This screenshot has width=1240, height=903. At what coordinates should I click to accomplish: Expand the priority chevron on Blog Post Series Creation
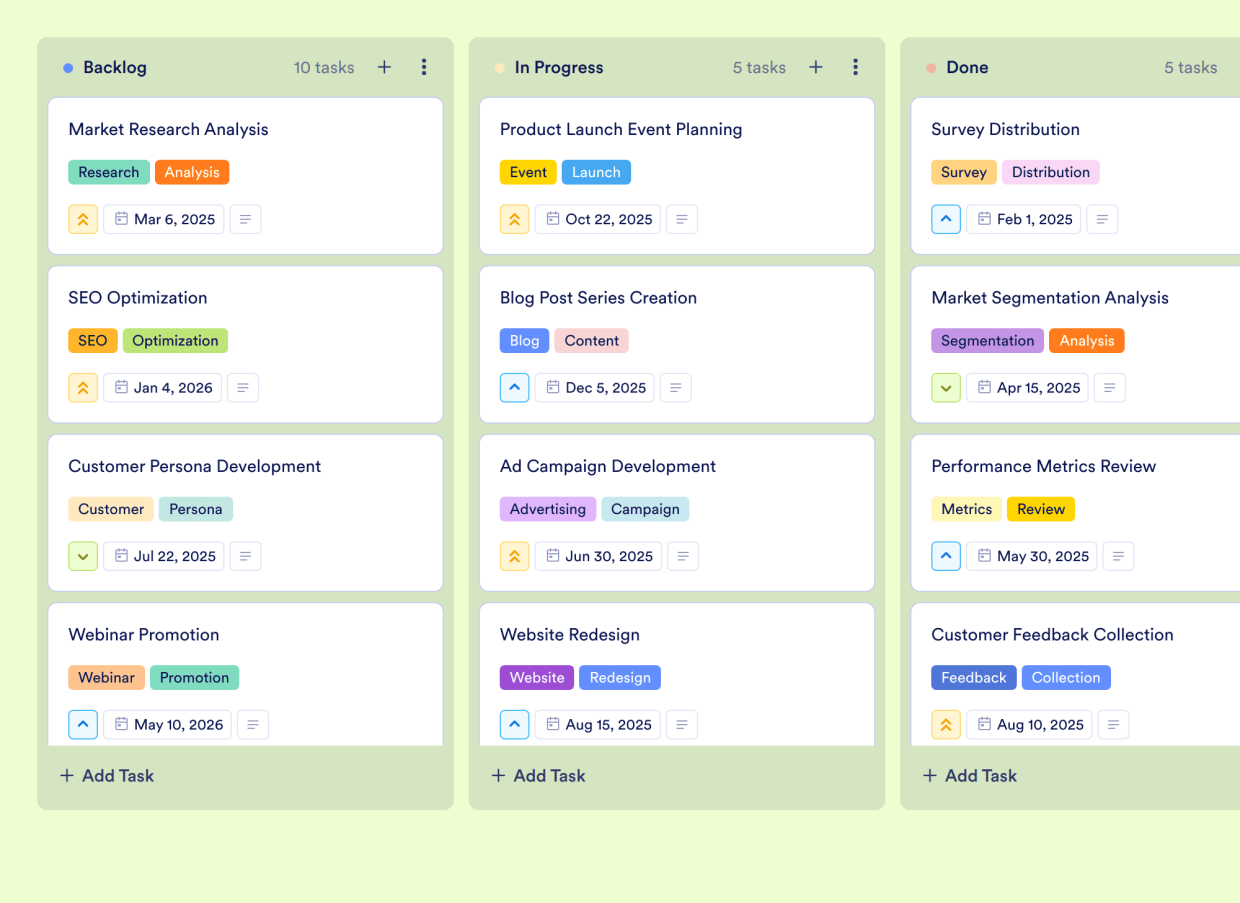click(514, 387)
